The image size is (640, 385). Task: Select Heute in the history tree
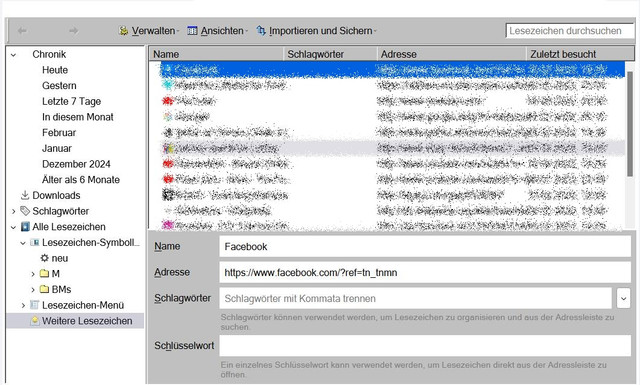pyautogui.click(x=55, y=70)
